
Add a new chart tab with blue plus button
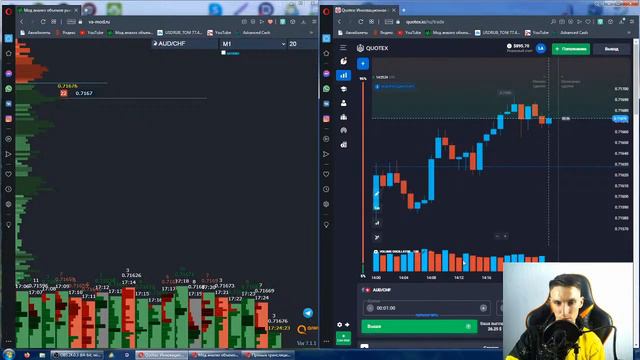[x=363, y=64]
